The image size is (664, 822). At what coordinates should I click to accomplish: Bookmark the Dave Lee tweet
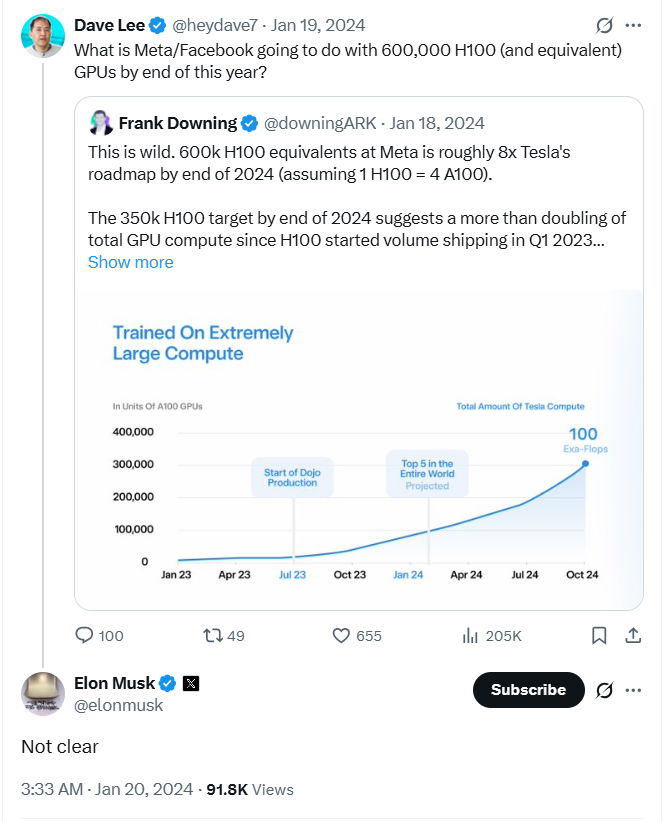point(599,635)
